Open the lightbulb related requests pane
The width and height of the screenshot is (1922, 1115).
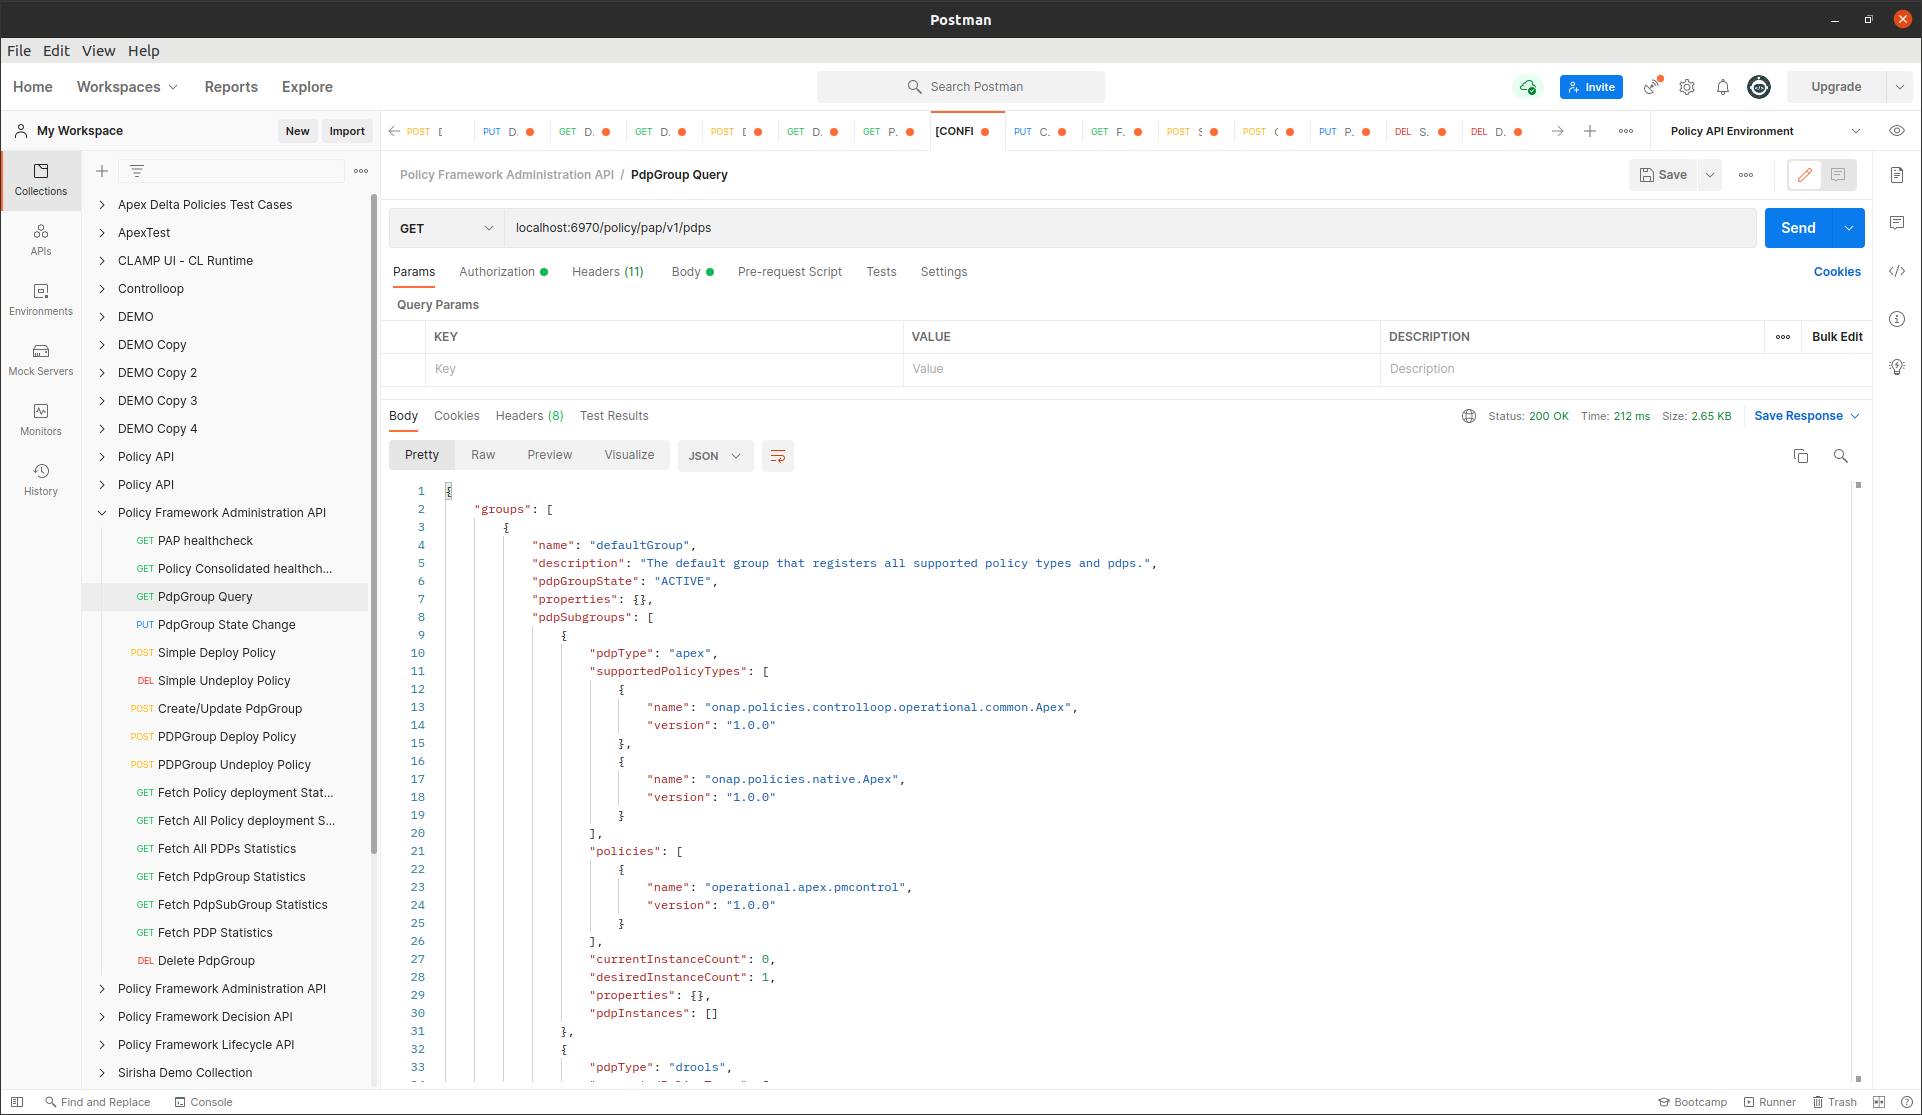(x=1897, y=367)
